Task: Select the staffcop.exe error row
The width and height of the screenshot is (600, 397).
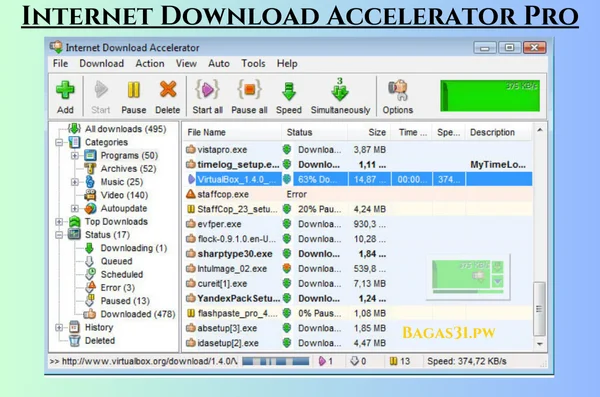Action: pyautogui.click(x=358, y=194)
